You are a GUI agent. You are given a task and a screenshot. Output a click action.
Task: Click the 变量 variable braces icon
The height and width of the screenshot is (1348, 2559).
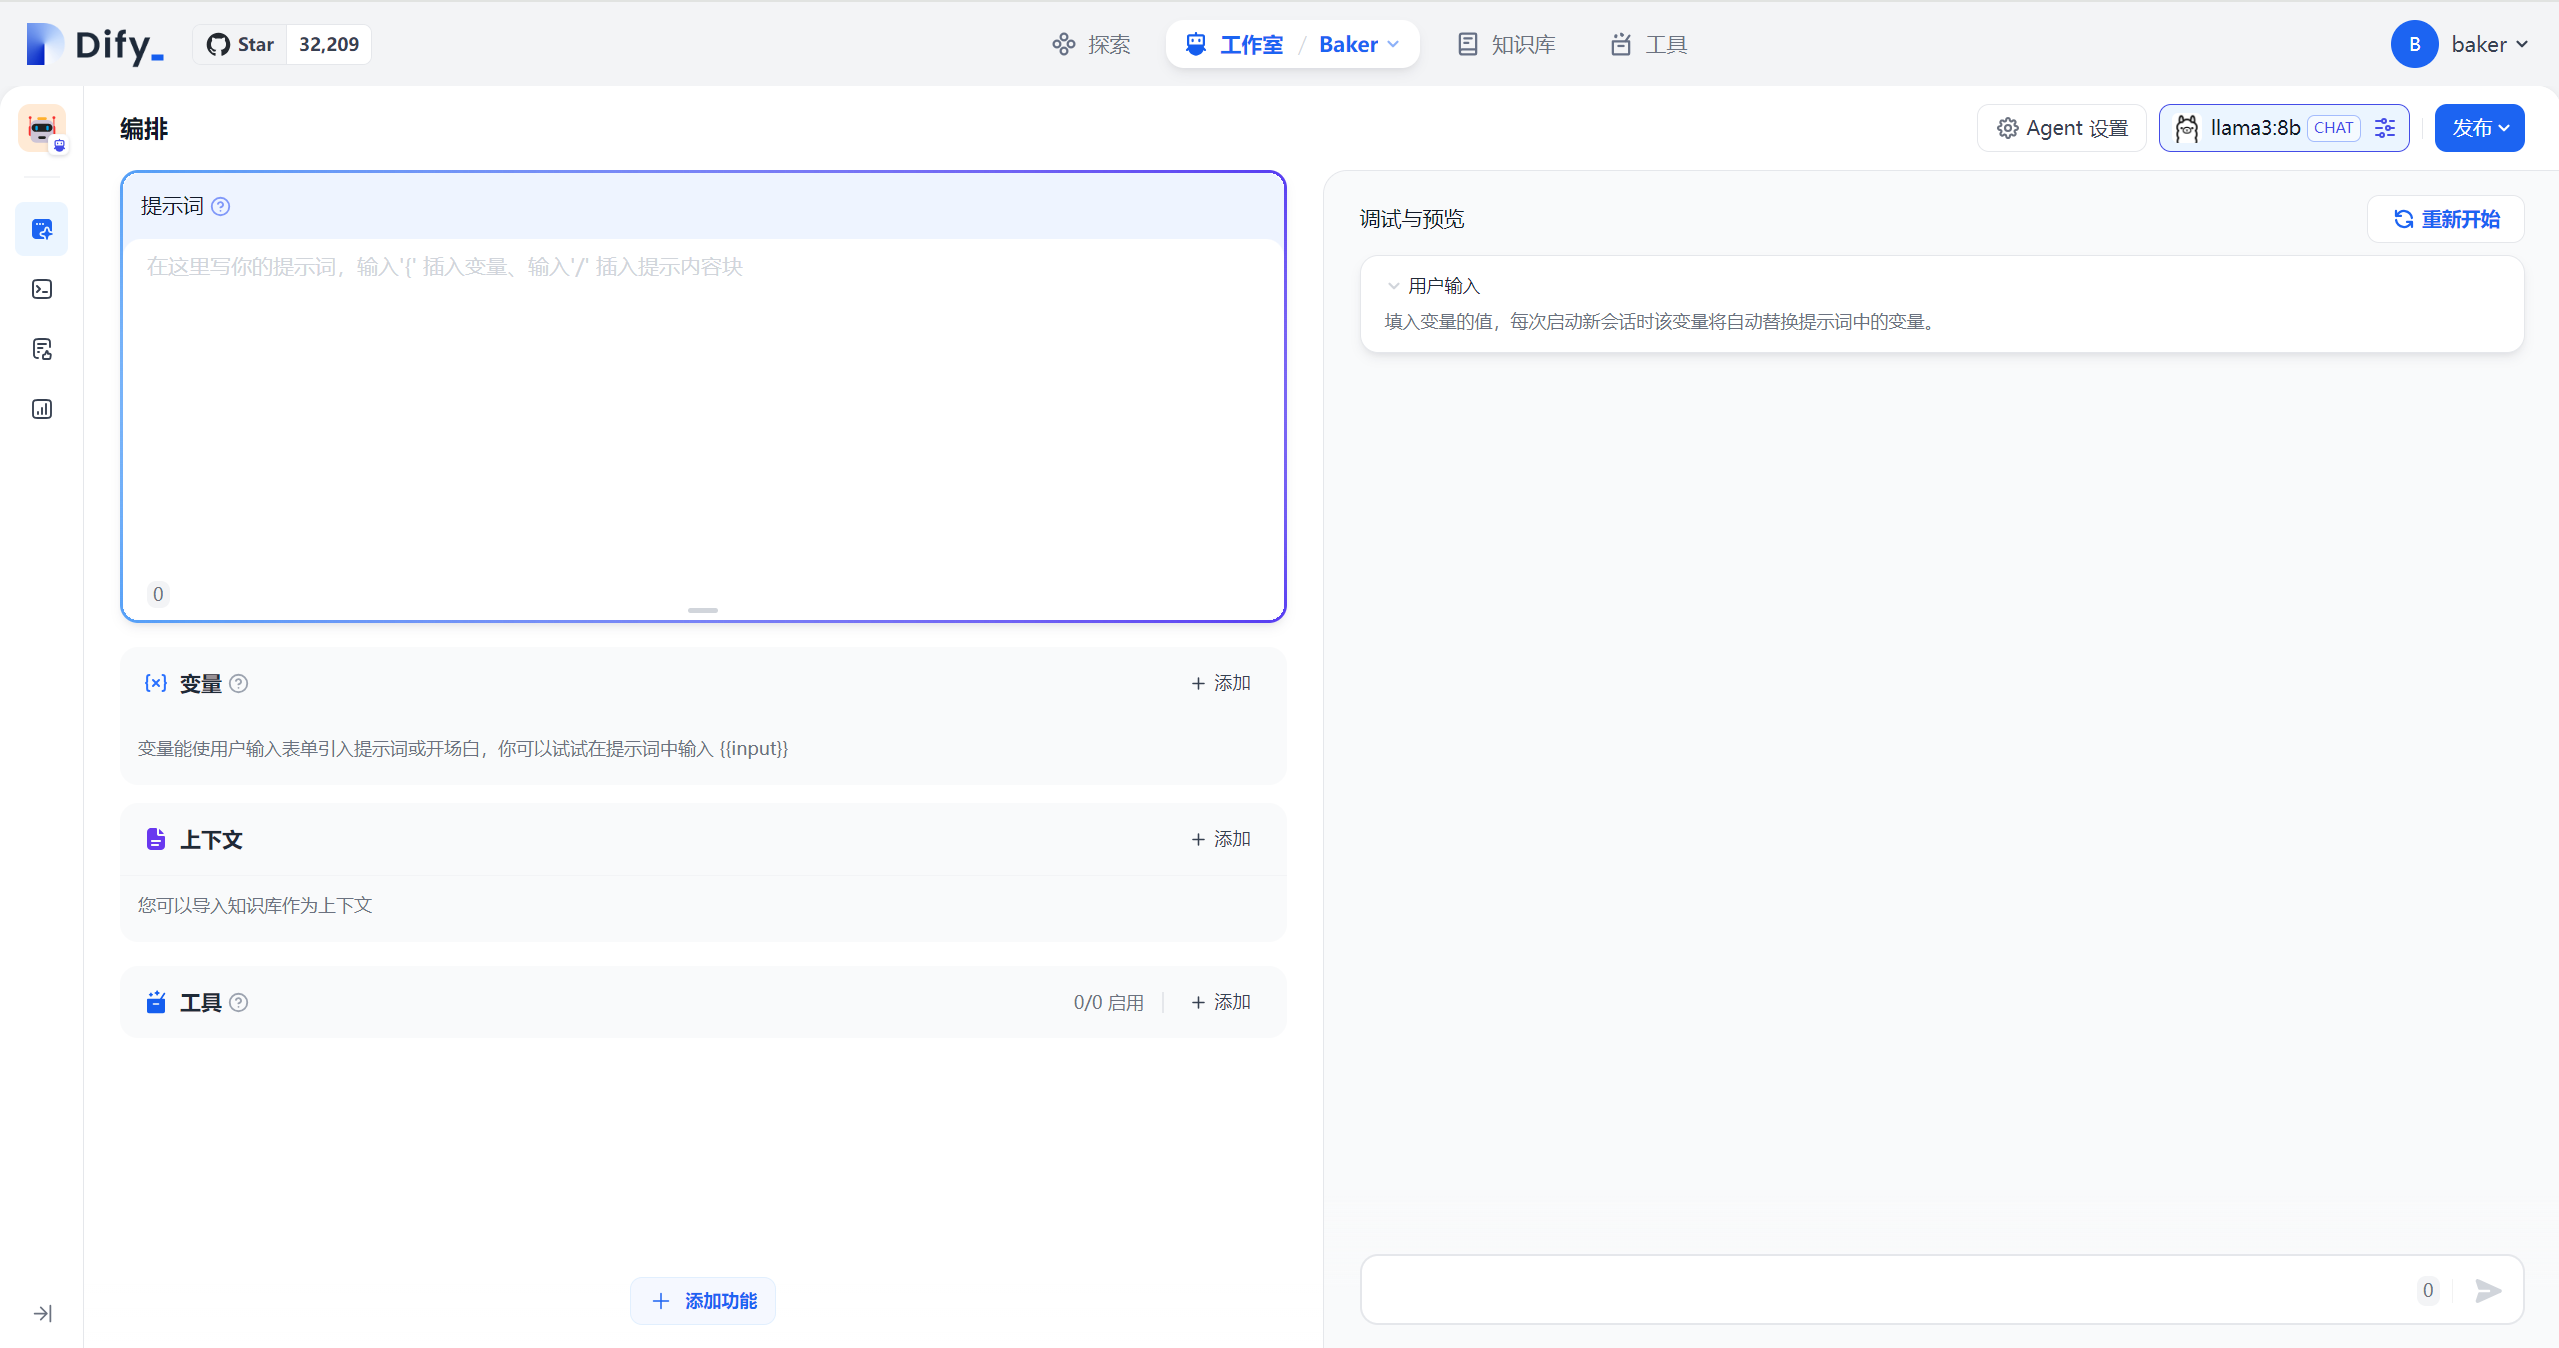coord(155,683)
